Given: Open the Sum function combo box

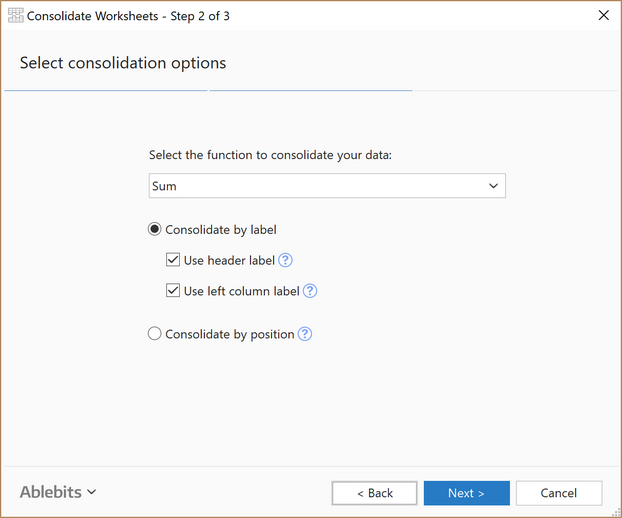Looking at the screenshot, I should [327, 186].
